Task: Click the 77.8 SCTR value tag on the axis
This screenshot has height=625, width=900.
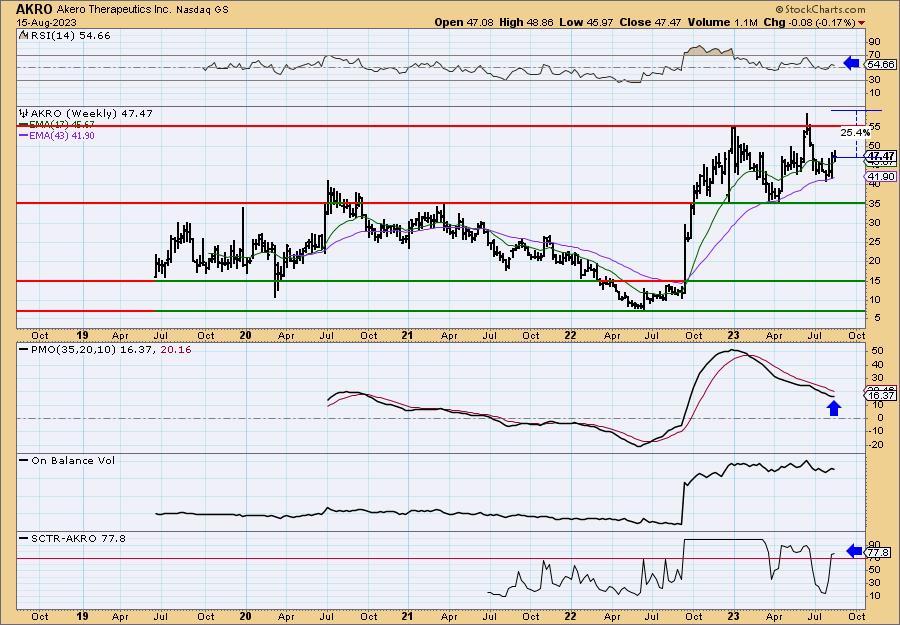Action: [x=879, y=553]
